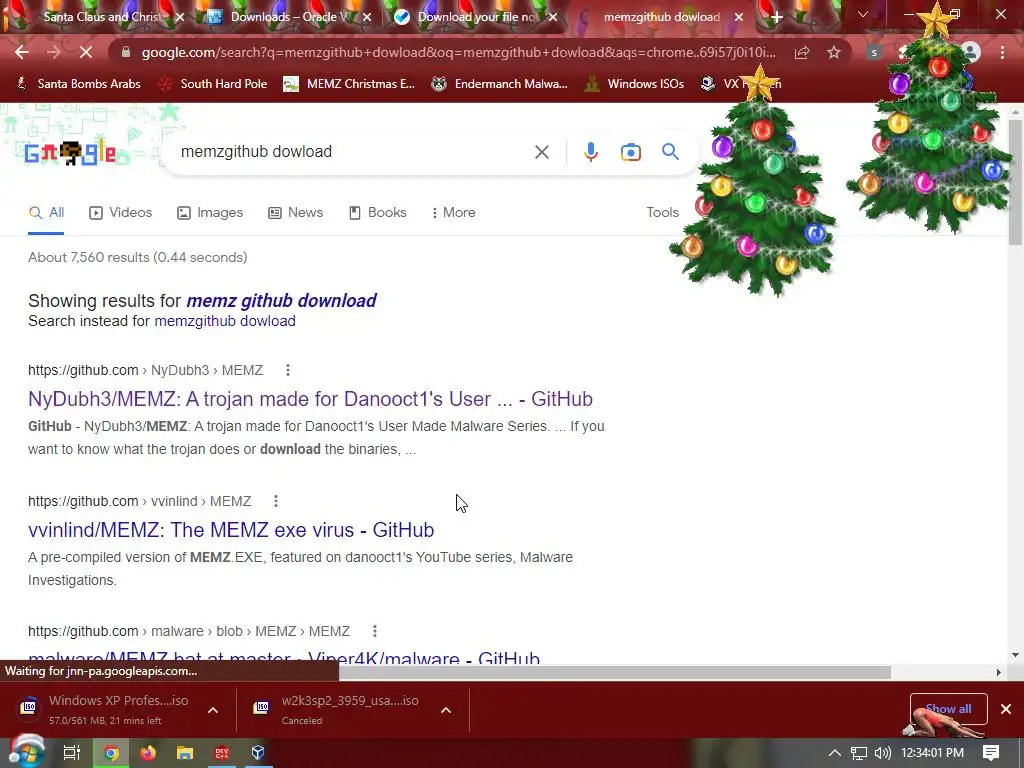Open the MEMZ Christmas E... bookmark
The width and height of the screenshot is (1024, 768).
349,84
